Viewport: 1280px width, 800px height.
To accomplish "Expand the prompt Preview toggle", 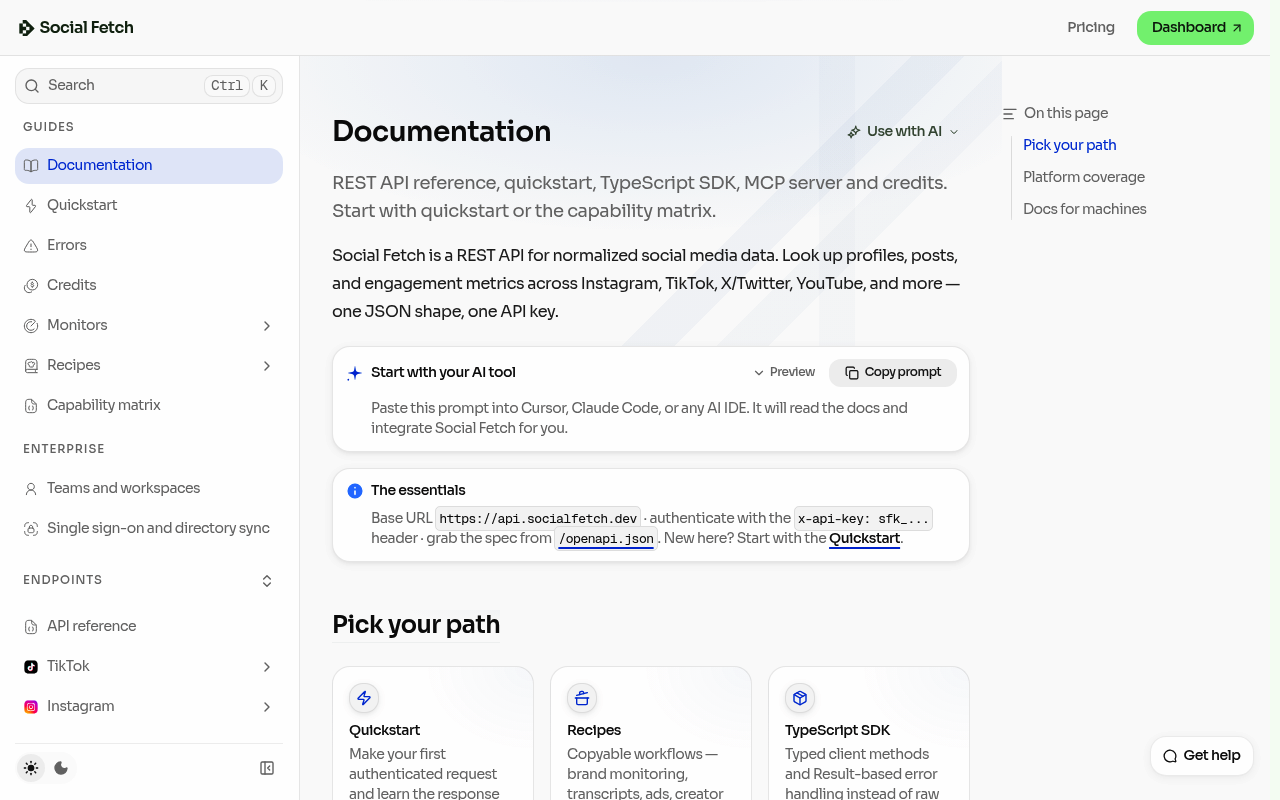I will click(x=785, y=372).
